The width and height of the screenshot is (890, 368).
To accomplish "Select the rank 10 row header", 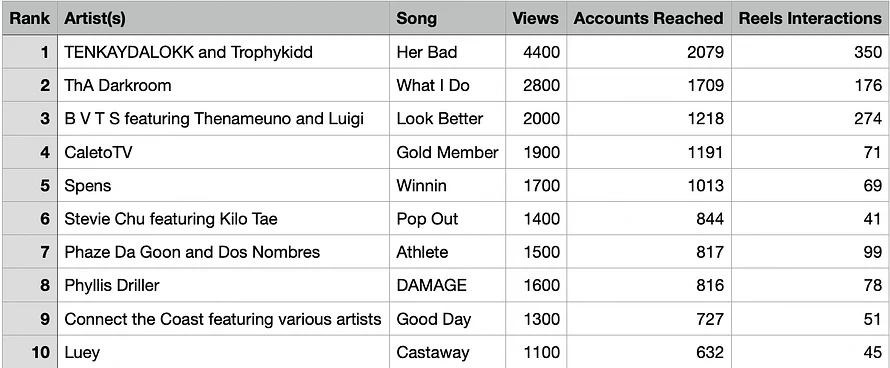I will pos(30,352).
